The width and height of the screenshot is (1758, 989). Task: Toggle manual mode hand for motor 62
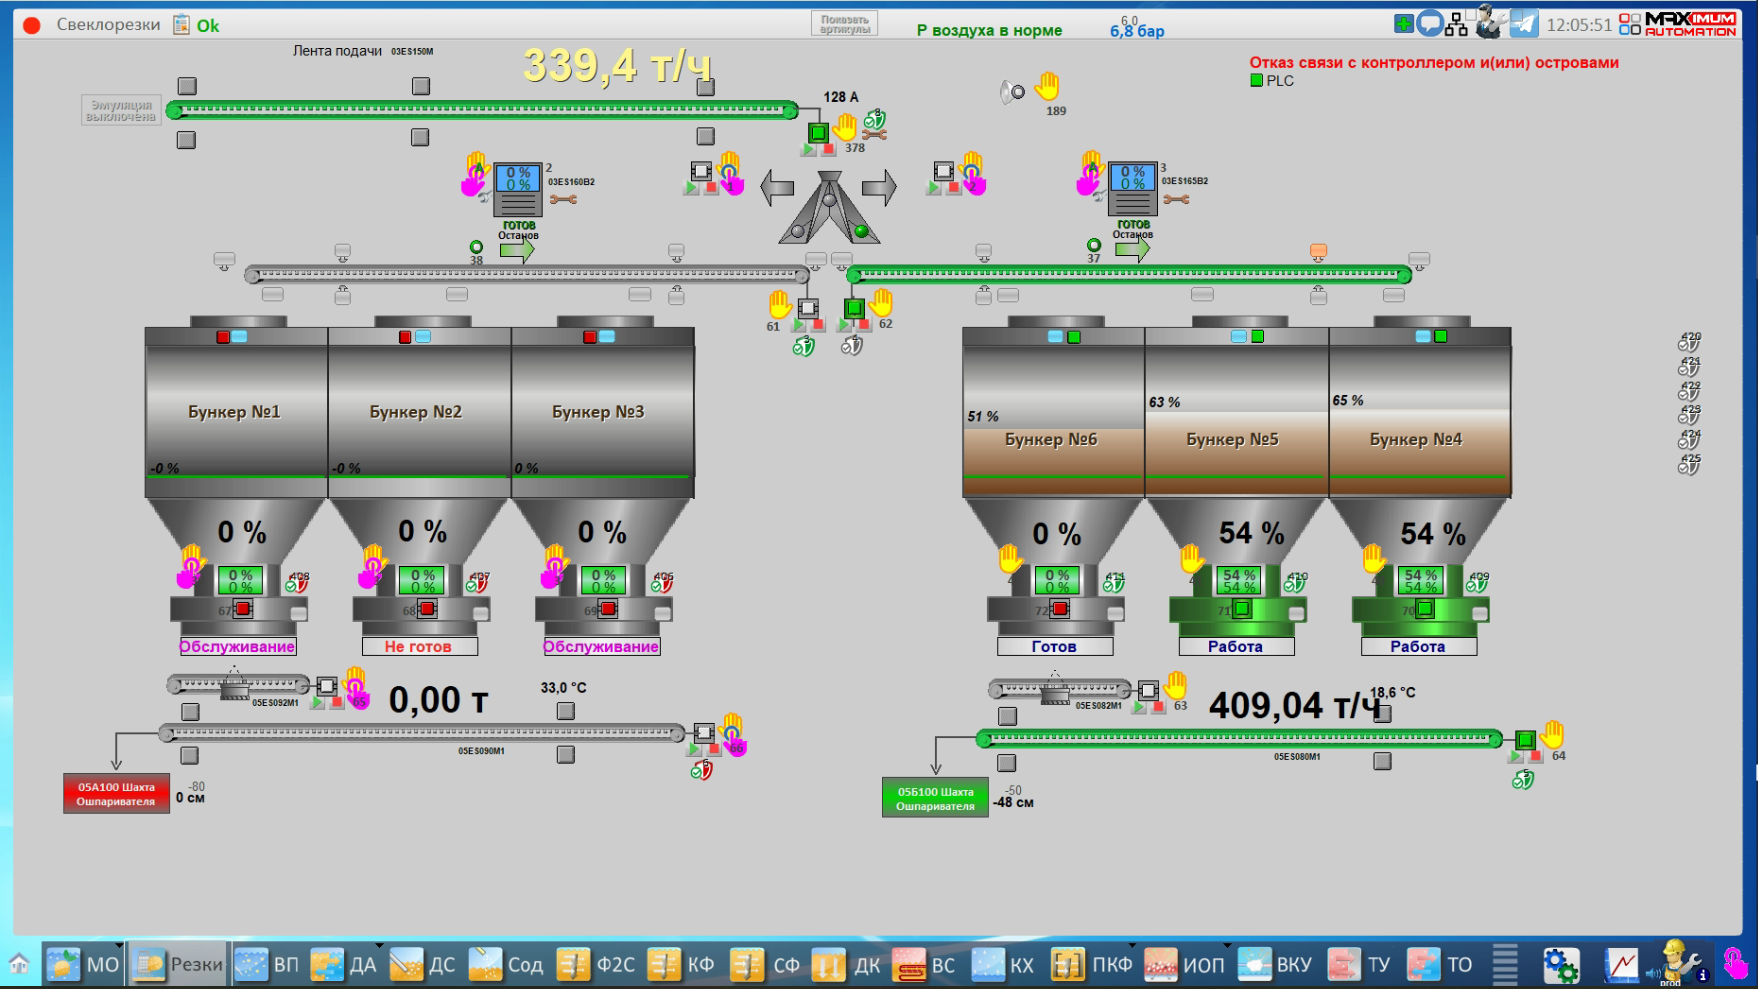[x=880, y=302]
